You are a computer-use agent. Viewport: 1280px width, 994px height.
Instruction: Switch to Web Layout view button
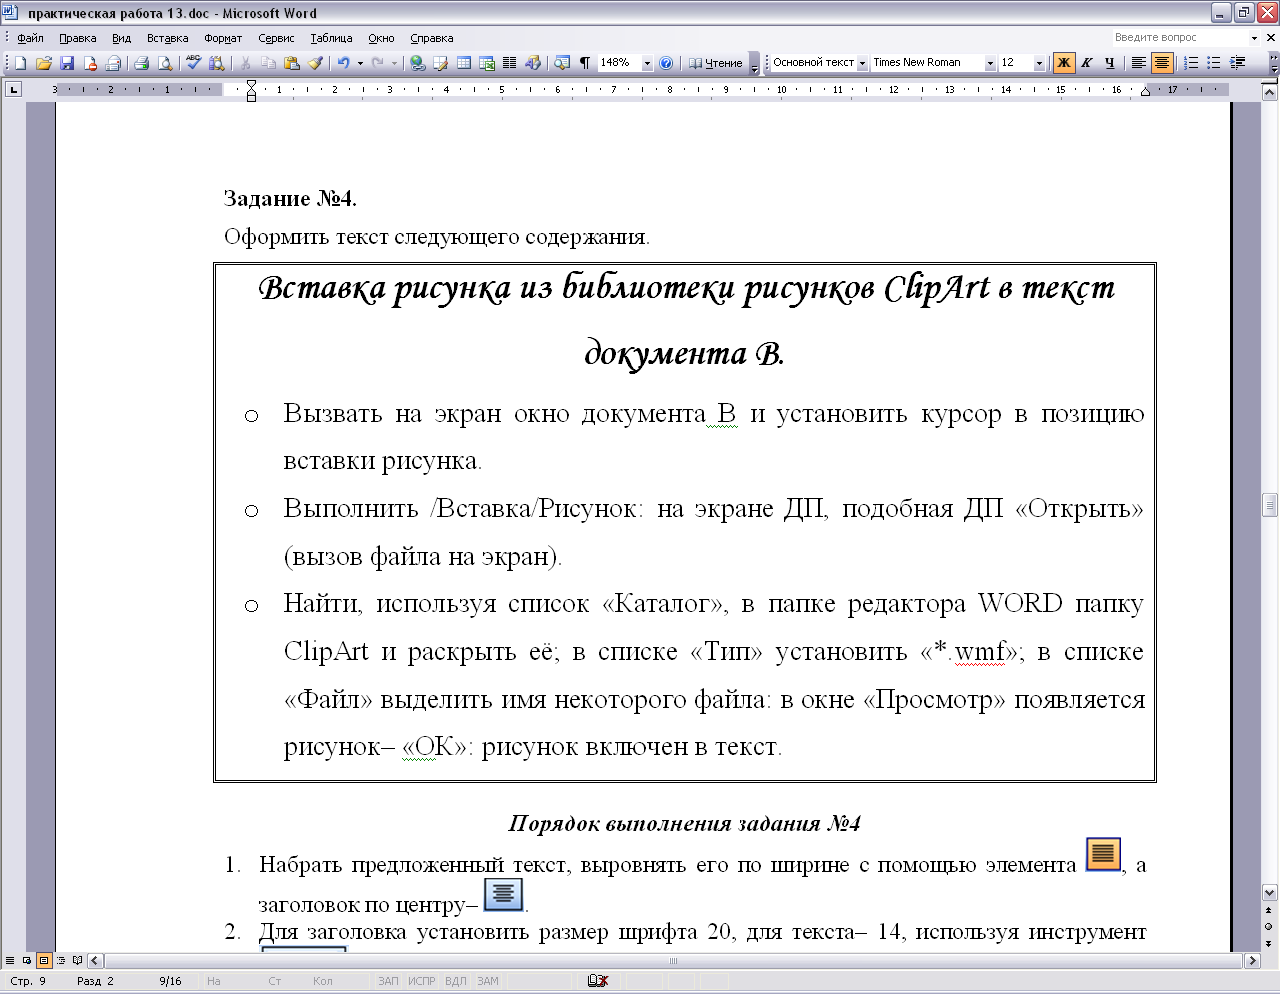coord(27,961)
